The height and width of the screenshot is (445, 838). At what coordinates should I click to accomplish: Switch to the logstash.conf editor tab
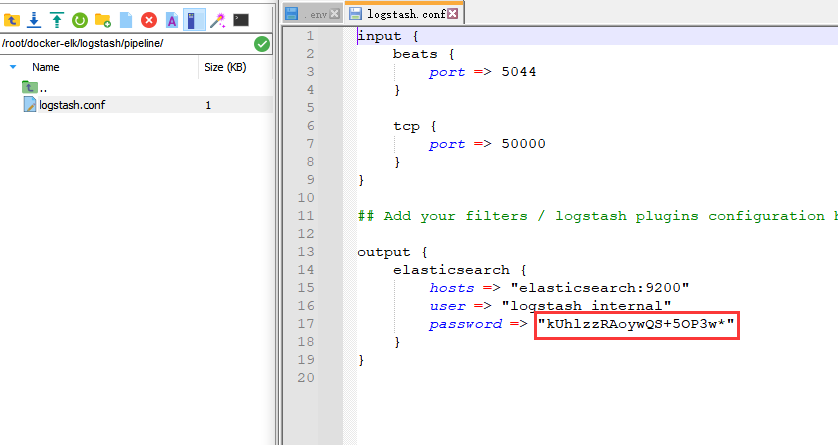(x=406, y=14)
